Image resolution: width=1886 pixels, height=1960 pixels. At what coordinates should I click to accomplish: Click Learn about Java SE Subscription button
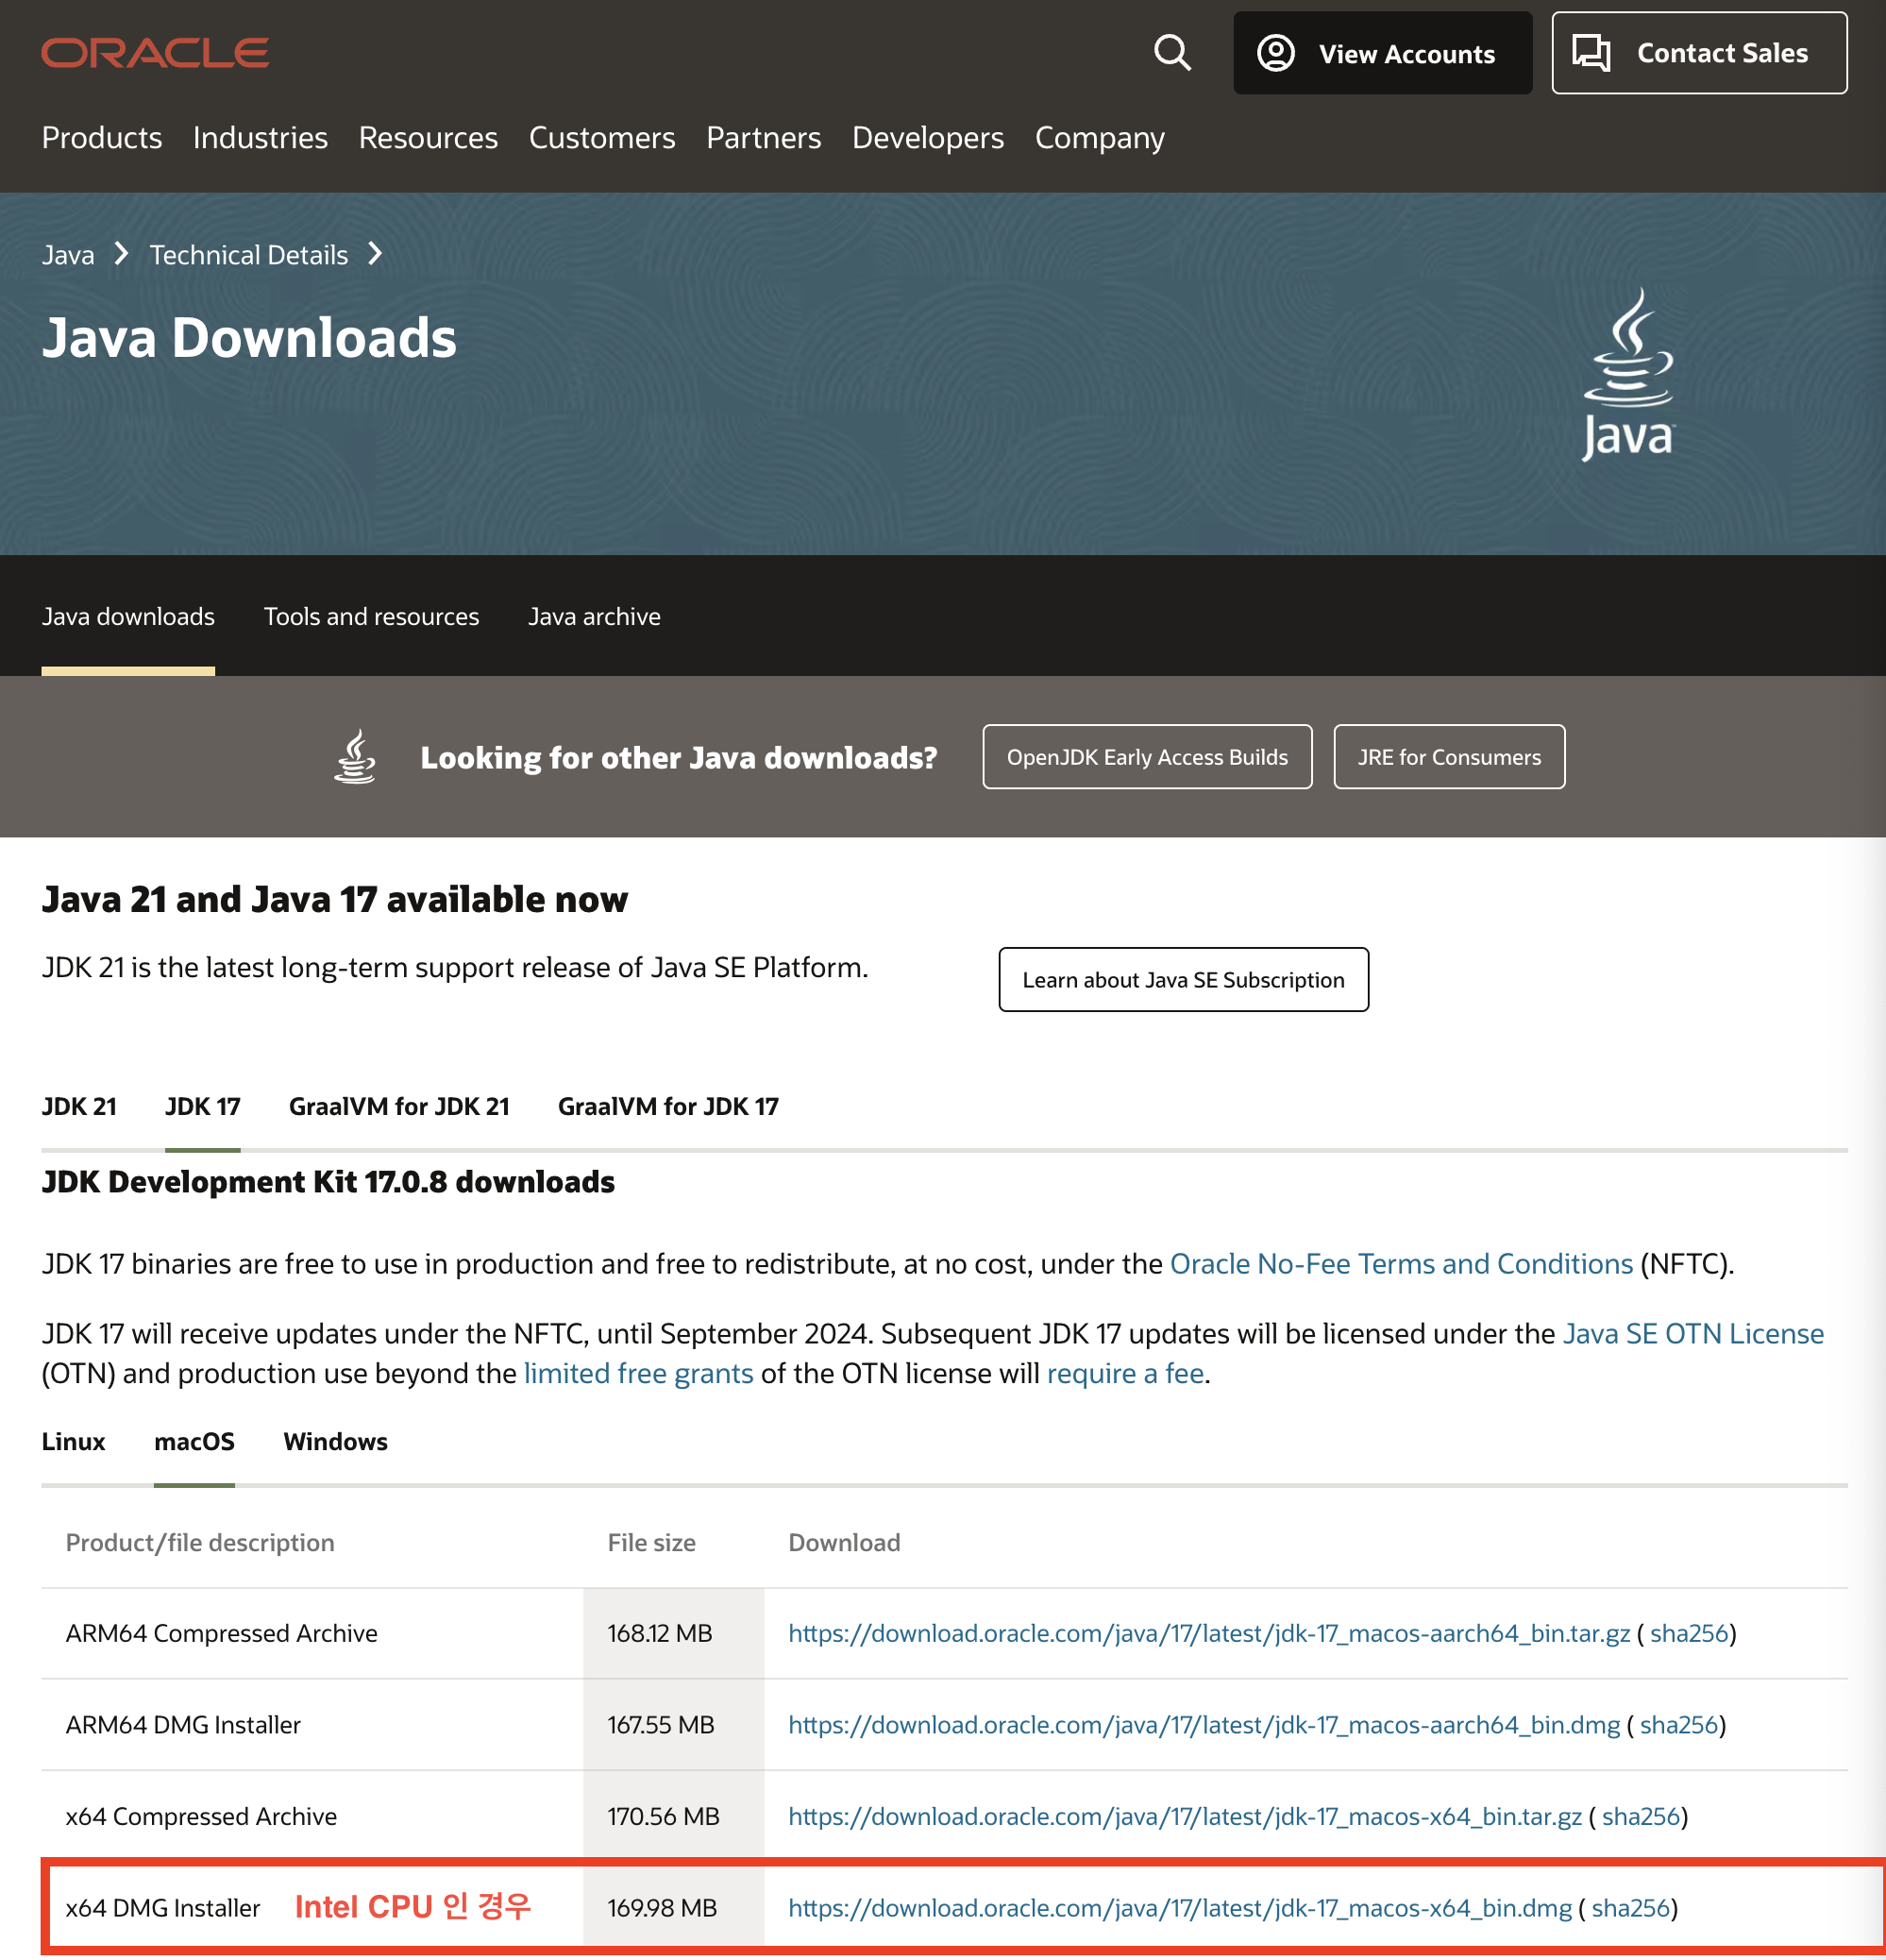(x=1183, y=980)
